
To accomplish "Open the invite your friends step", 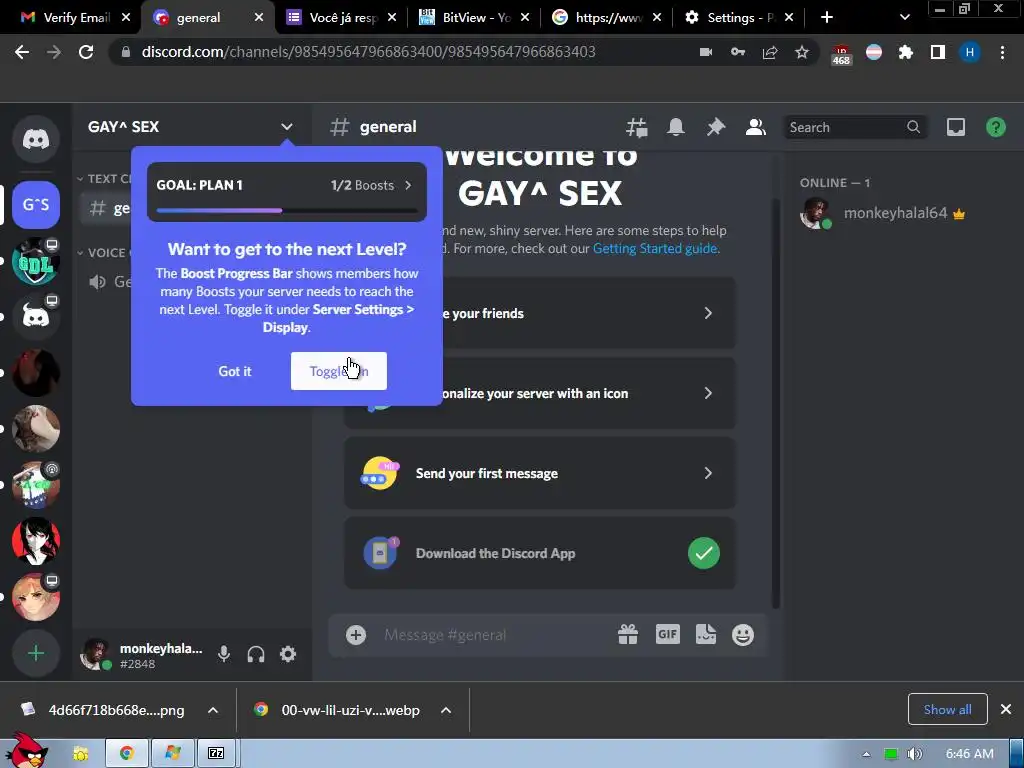I will pos(539,313).
